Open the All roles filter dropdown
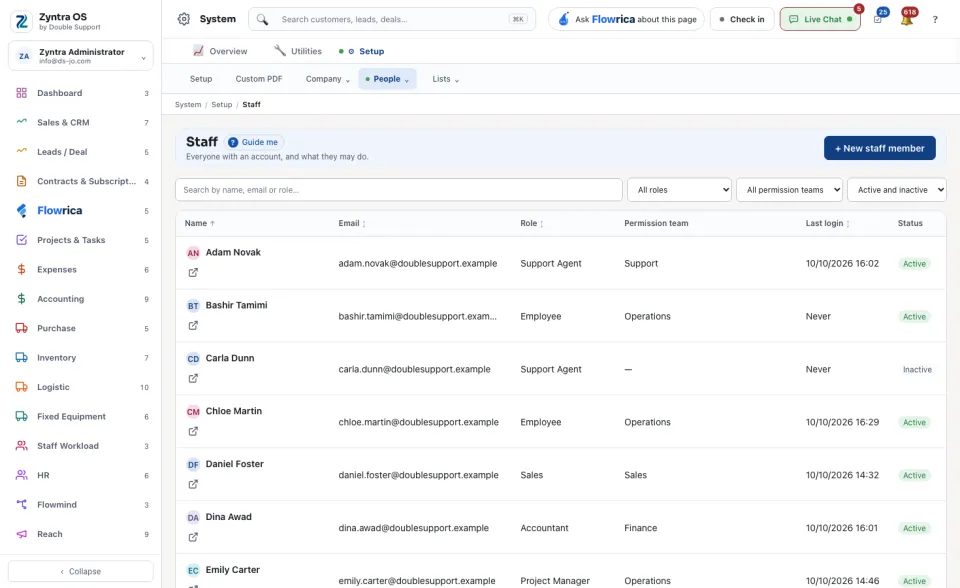This screenshot has height=588, width=960. [680, 190]
